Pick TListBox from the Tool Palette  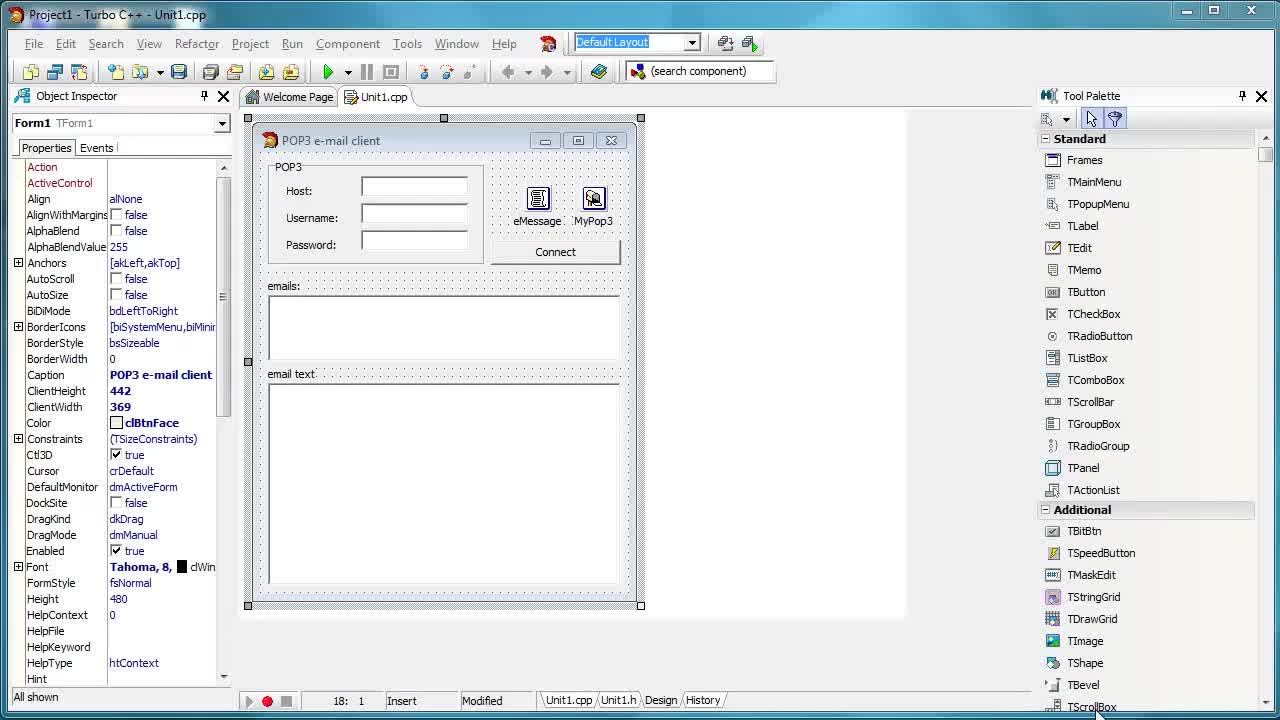1076,358
